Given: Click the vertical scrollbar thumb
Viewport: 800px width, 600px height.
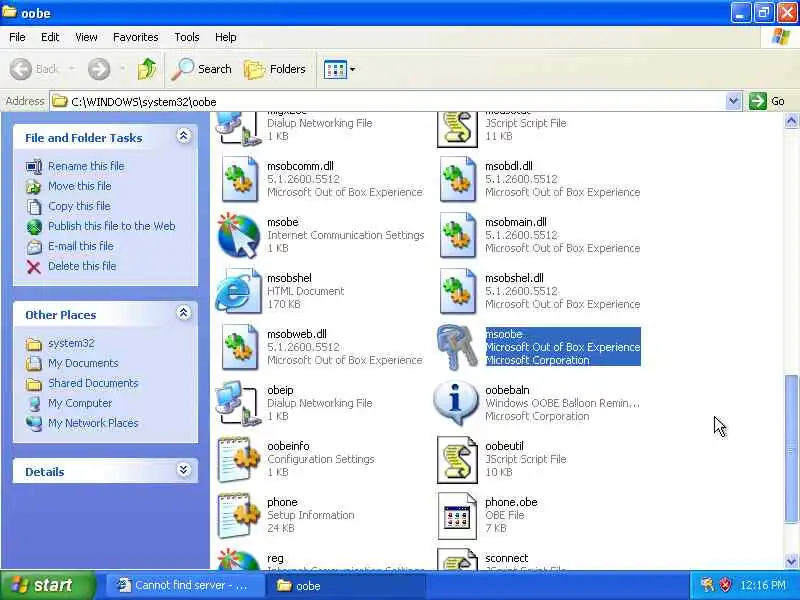Looking at the screenshot, I should point(791,449).
